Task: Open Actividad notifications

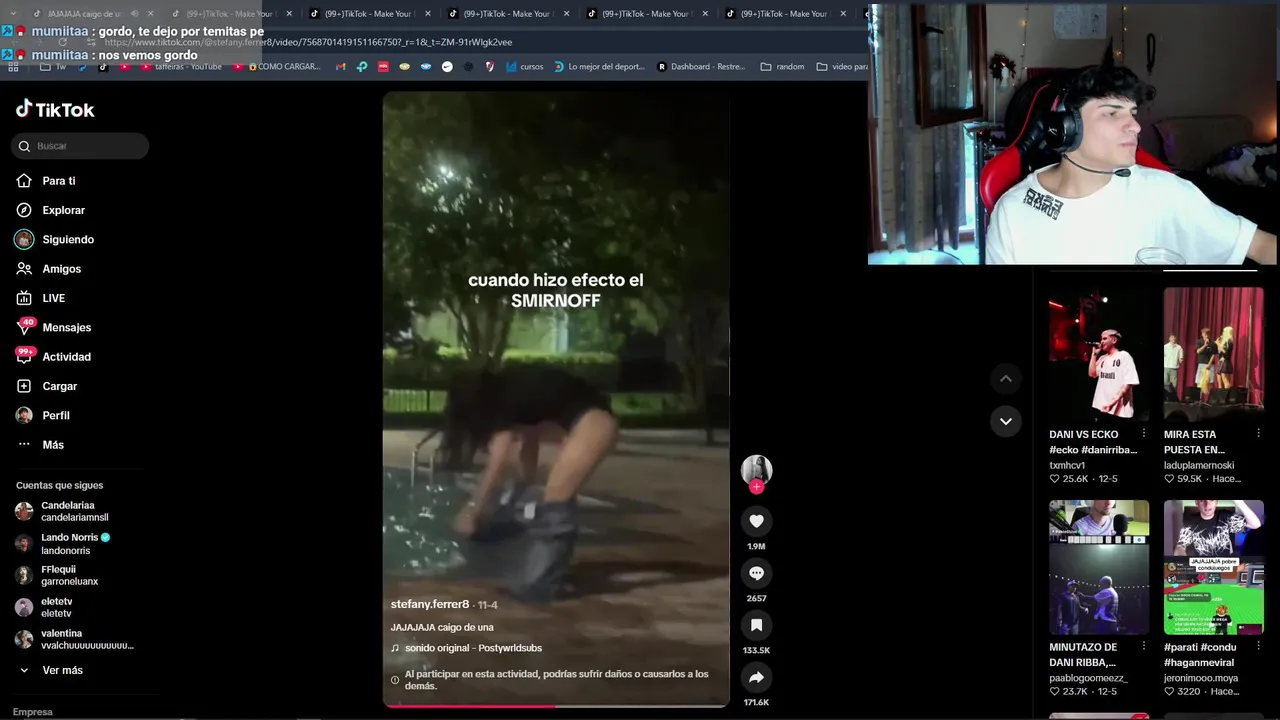Action: 66,357
